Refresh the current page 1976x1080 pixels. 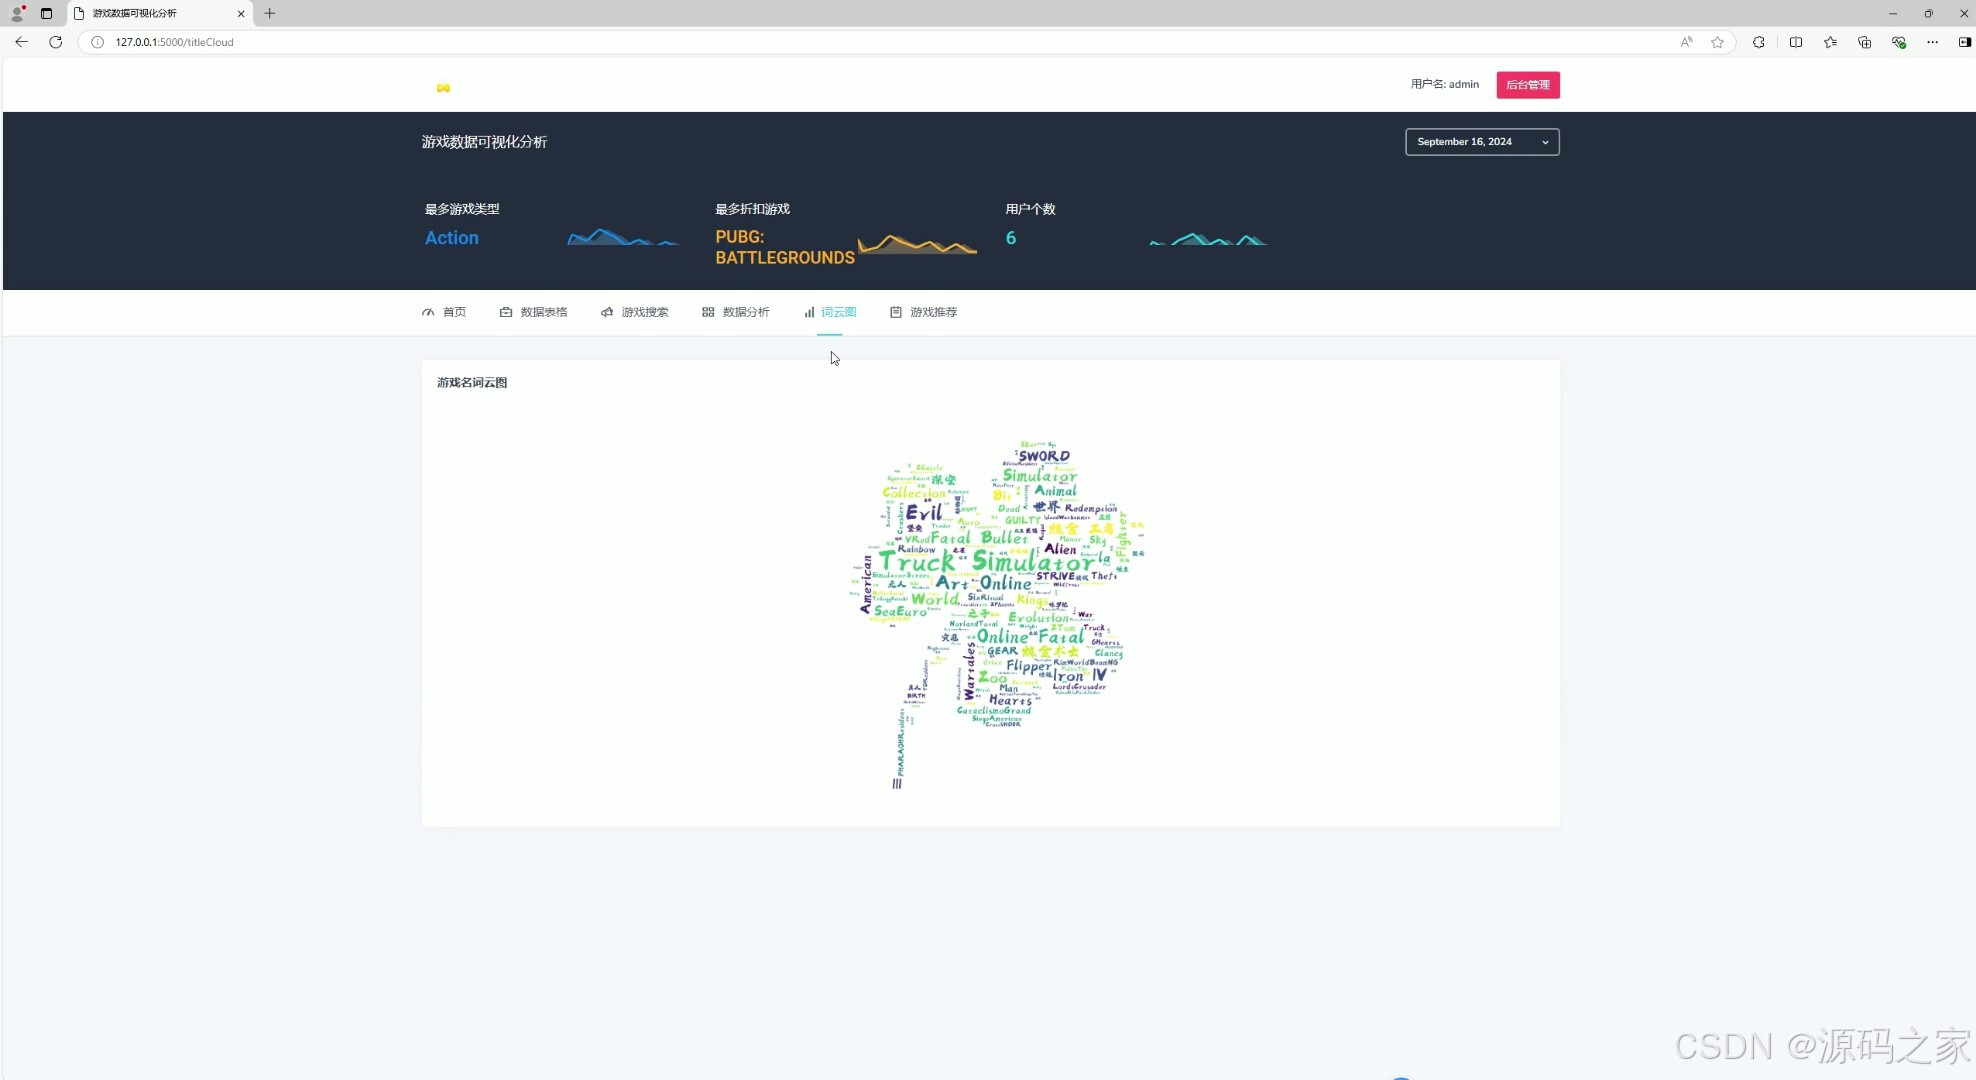pos(56,42)
